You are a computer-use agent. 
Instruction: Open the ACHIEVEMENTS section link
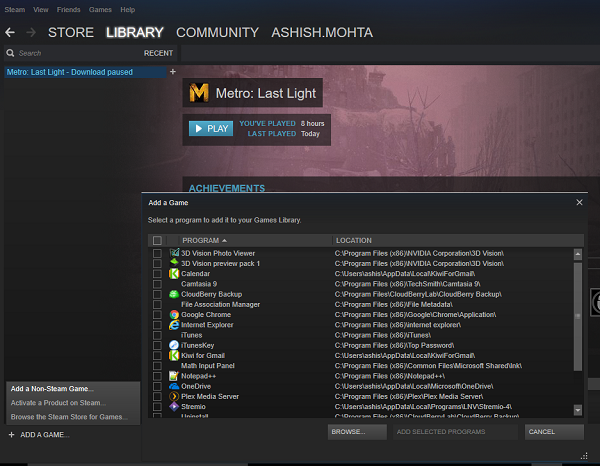pos(227,188)
